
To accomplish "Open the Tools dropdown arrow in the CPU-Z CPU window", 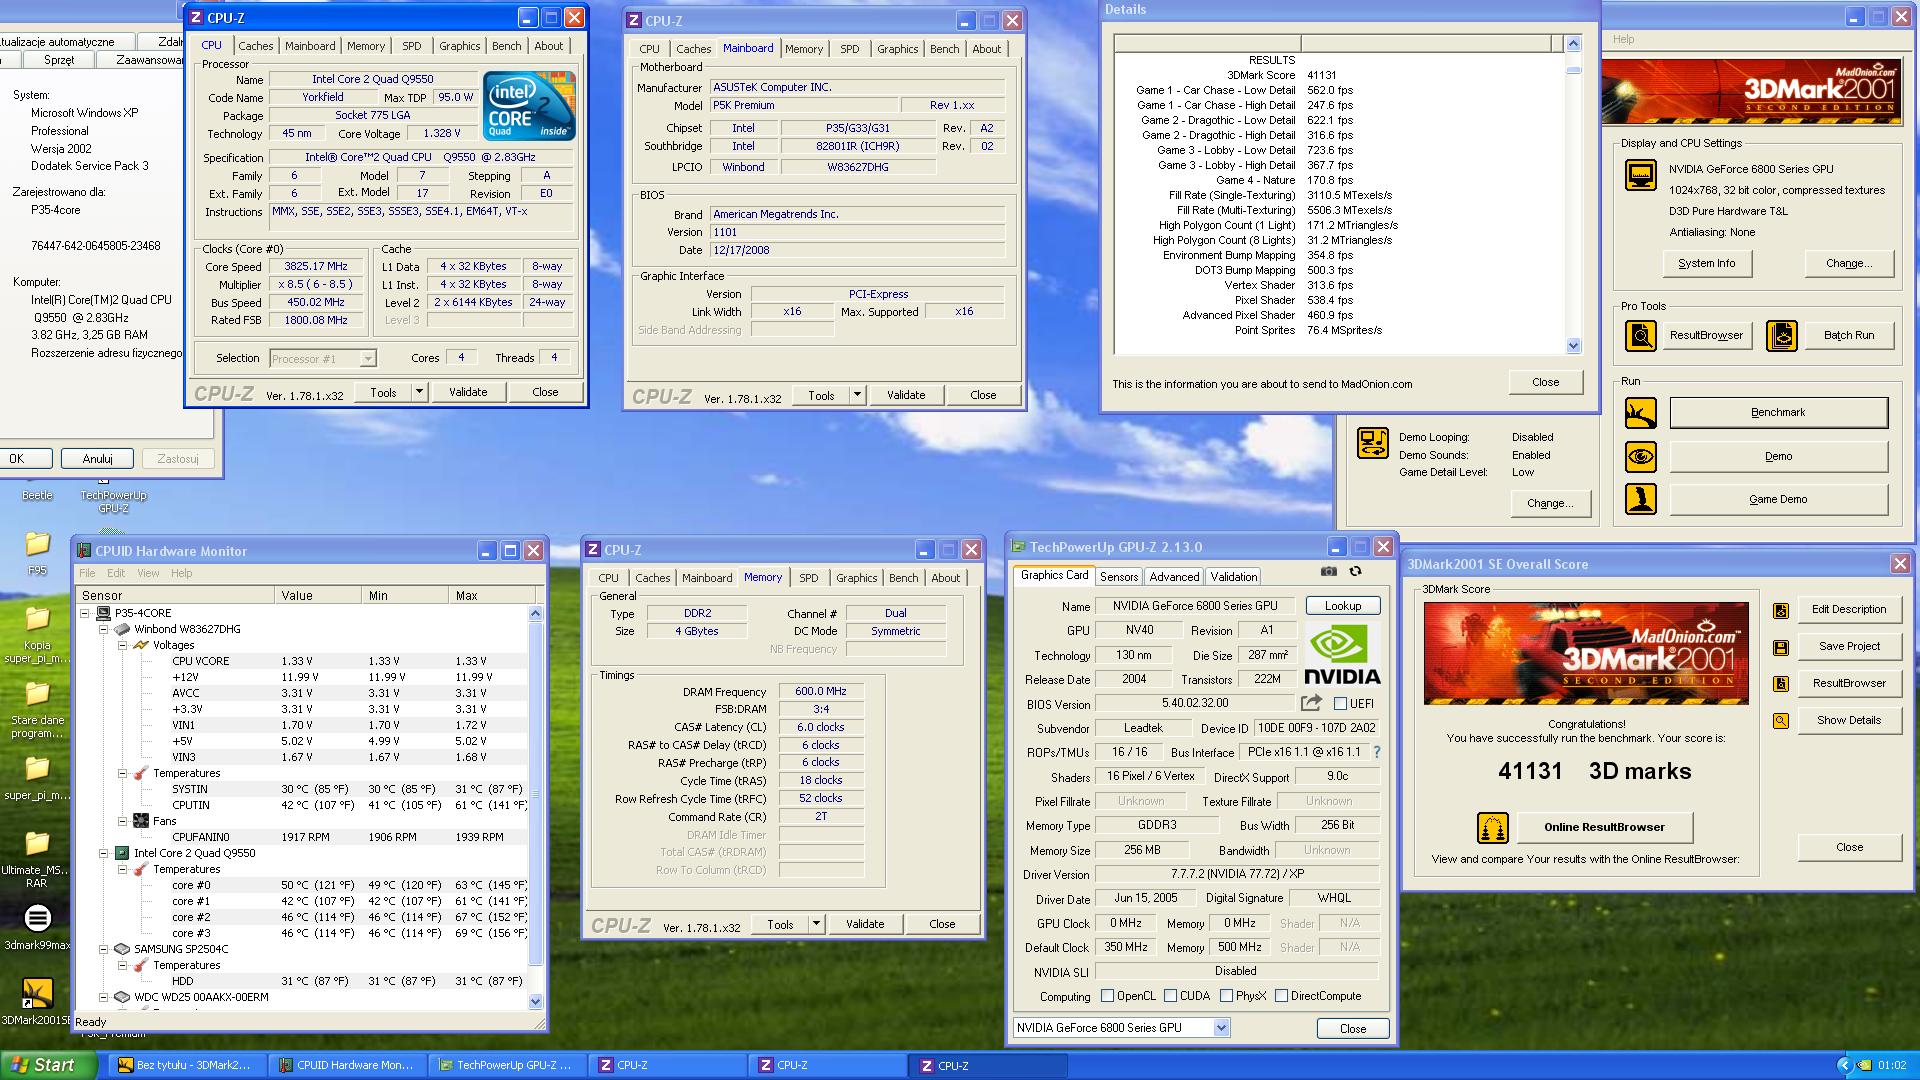I will (x=419, y=392).
